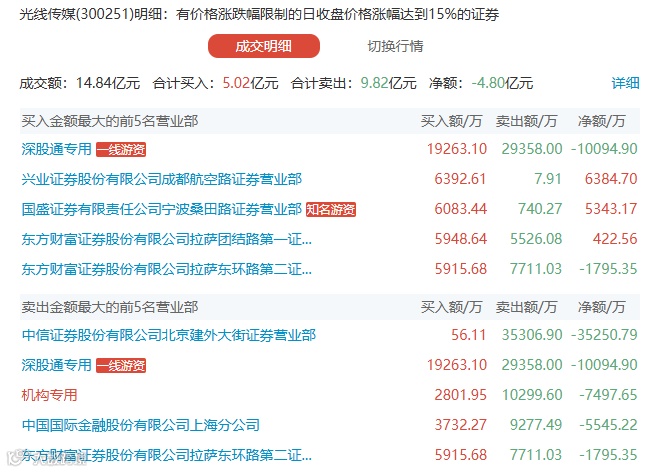Click the net amount 6384.70
Image resolution: width=657 pixels, height=472 pixels.
(x=611, y=179)
